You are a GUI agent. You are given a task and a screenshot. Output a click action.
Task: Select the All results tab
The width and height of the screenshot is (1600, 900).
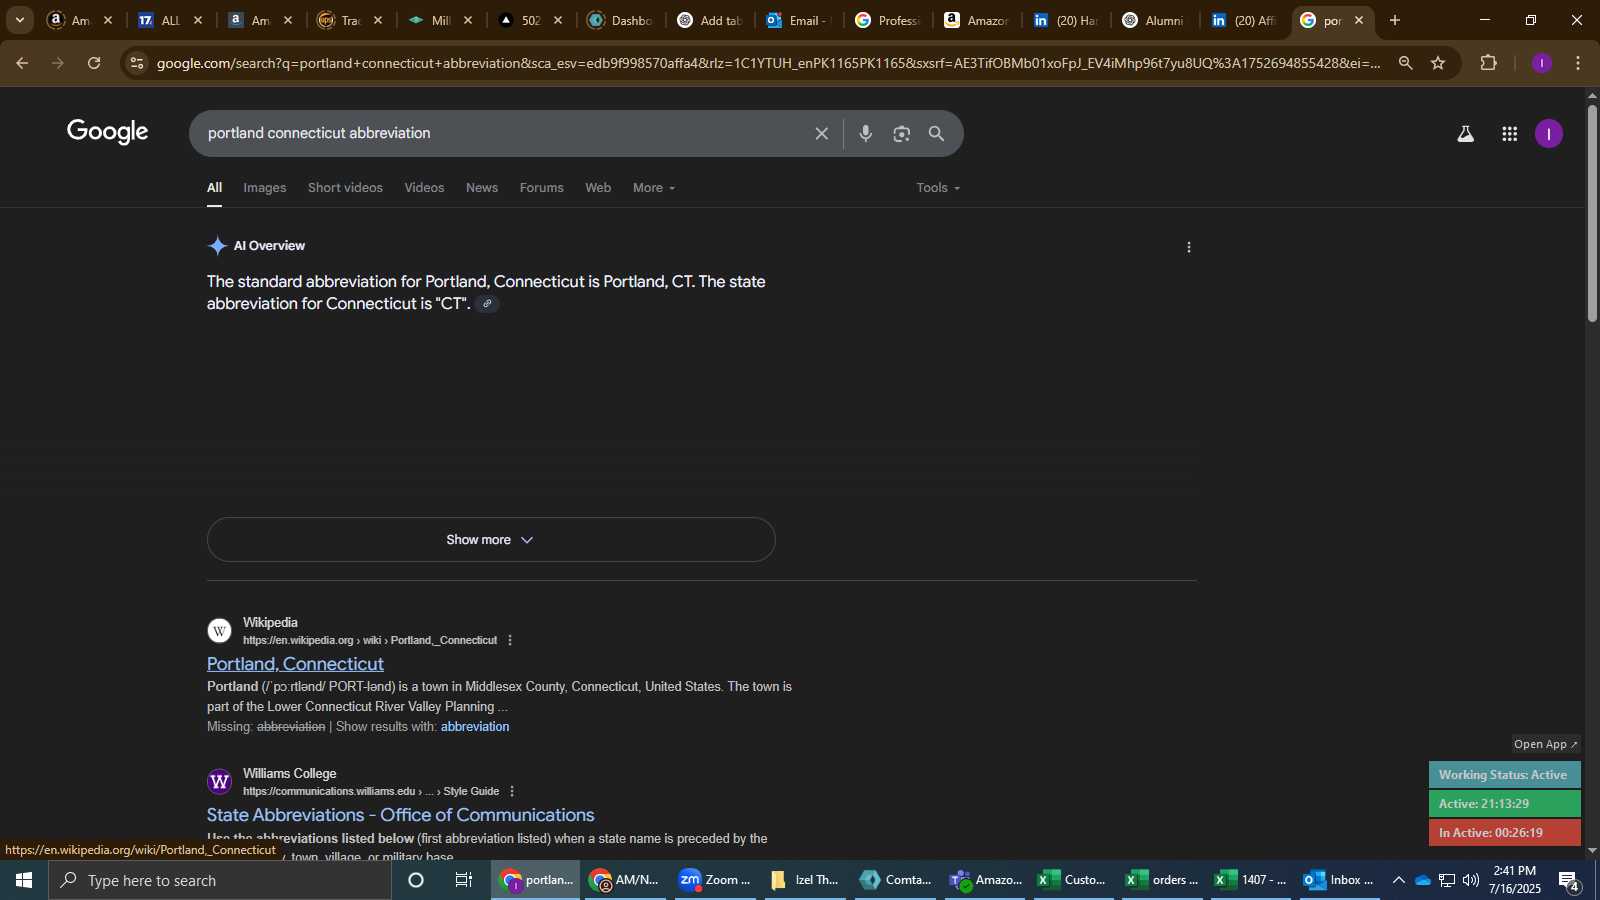point(214,188)
